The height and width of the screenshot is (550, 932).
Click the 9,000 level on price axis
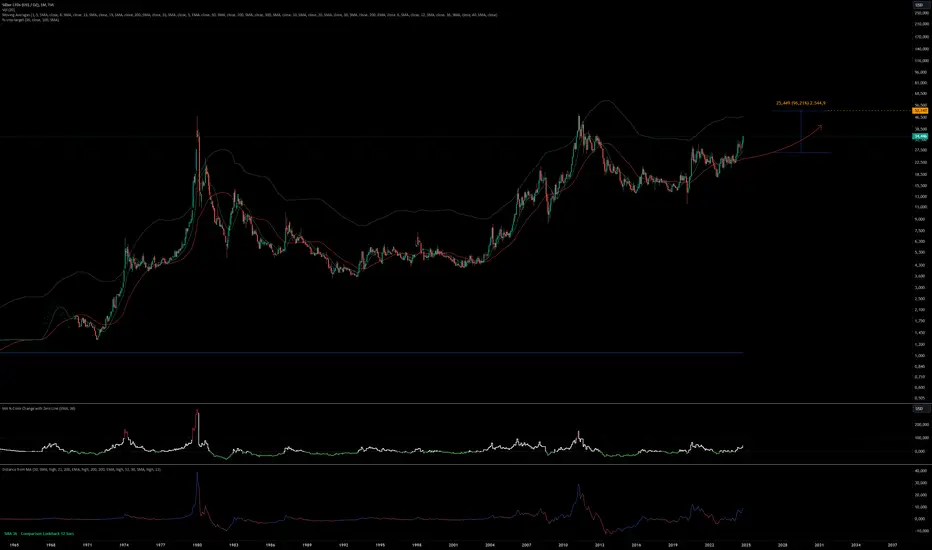[920, 219]
